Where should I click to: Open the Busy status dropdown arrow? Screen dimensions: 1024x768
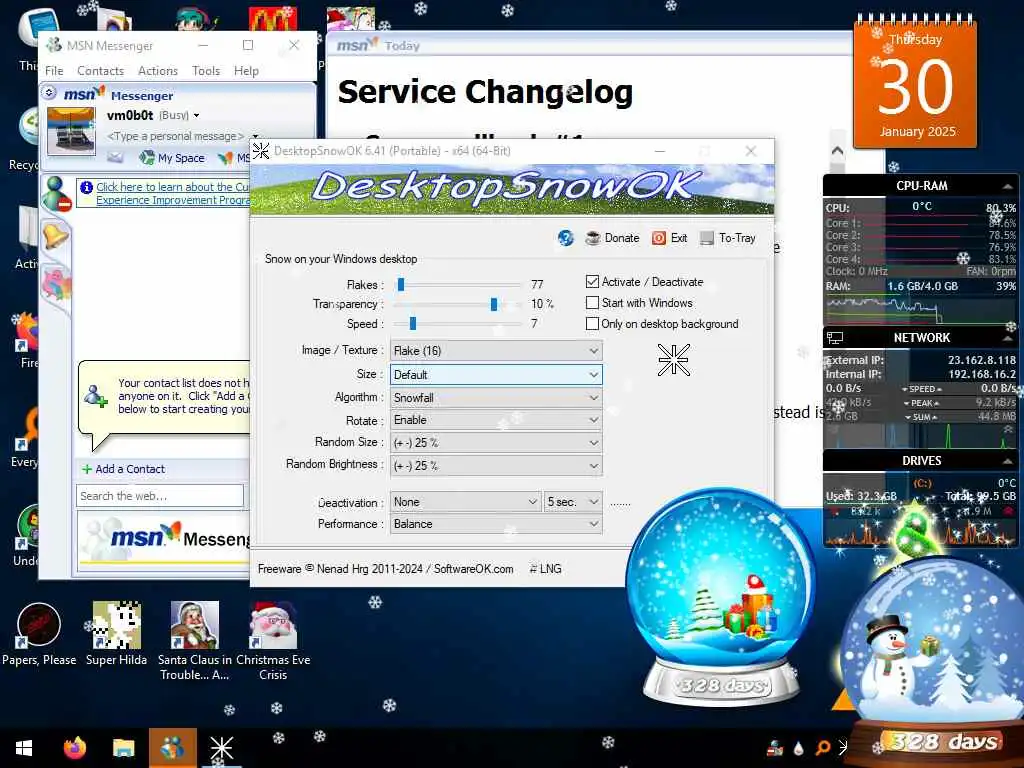(196, 116)
